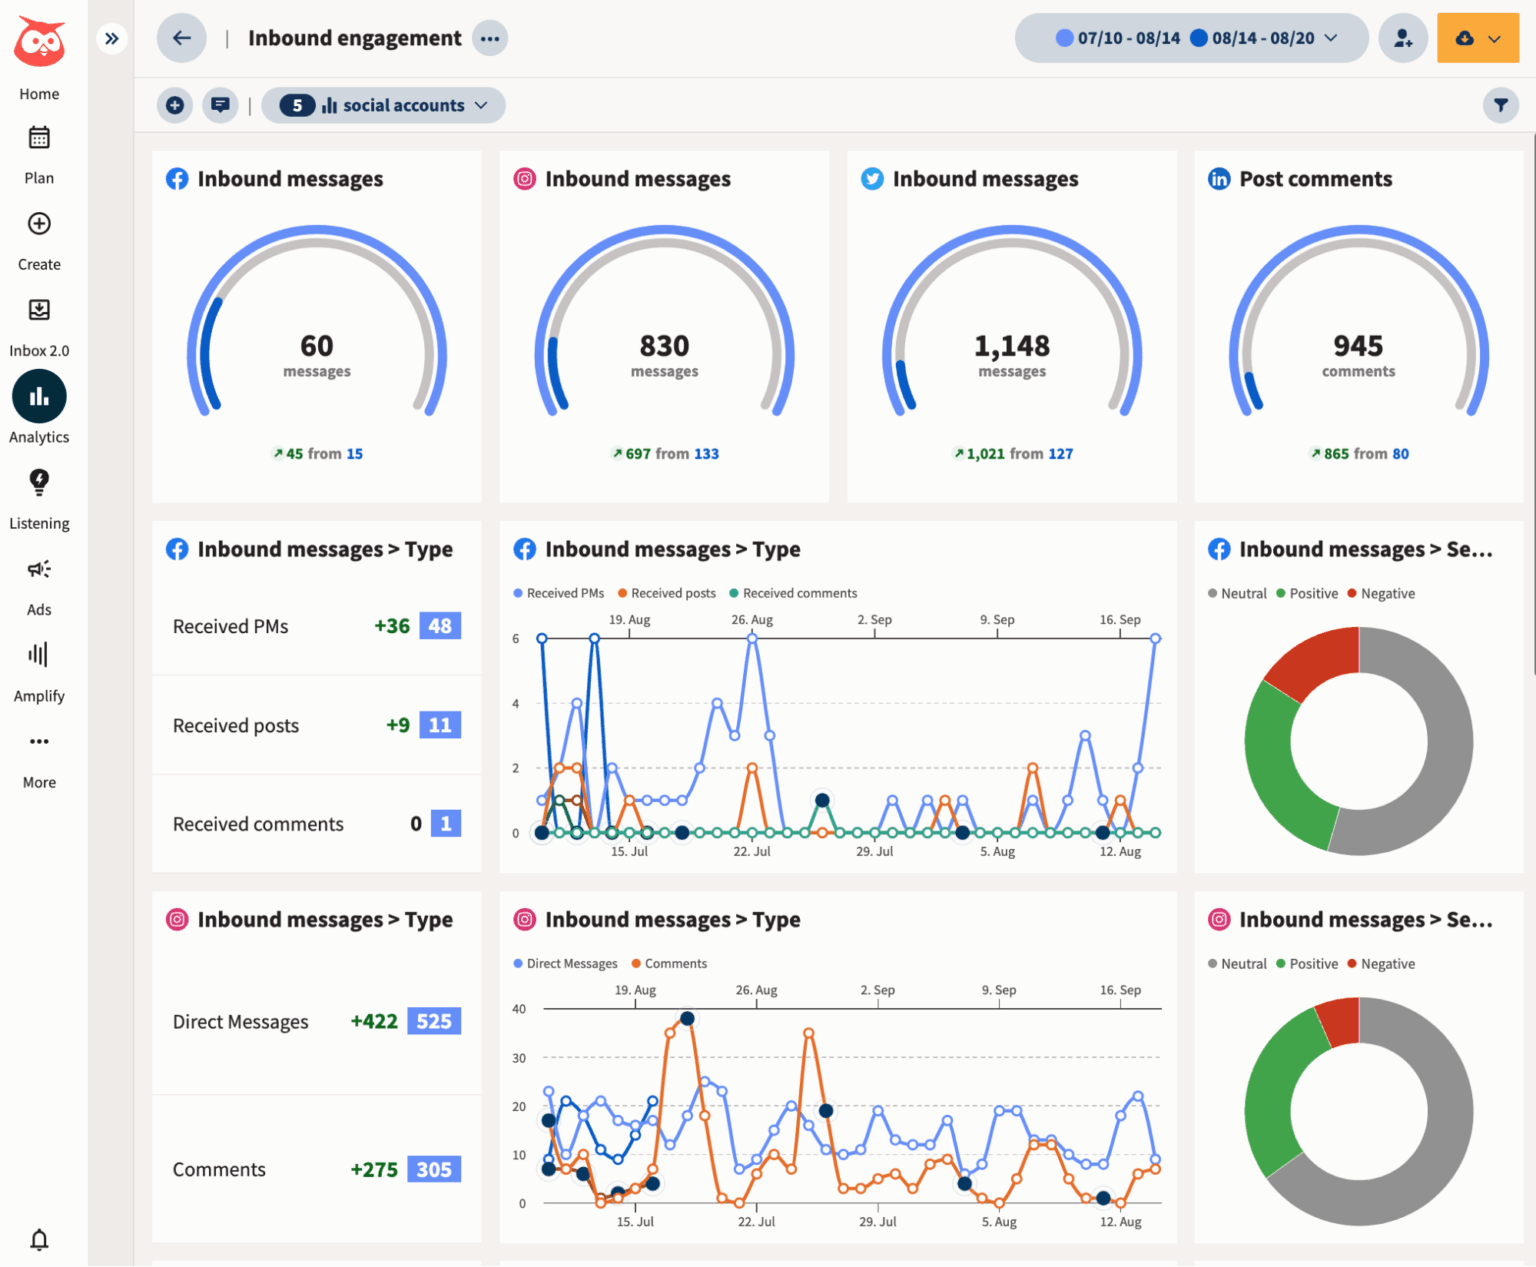Viewport: 1536px width, 1267px height.
Task: Open the Inbound engagement overflow menu
Action: 490,38
